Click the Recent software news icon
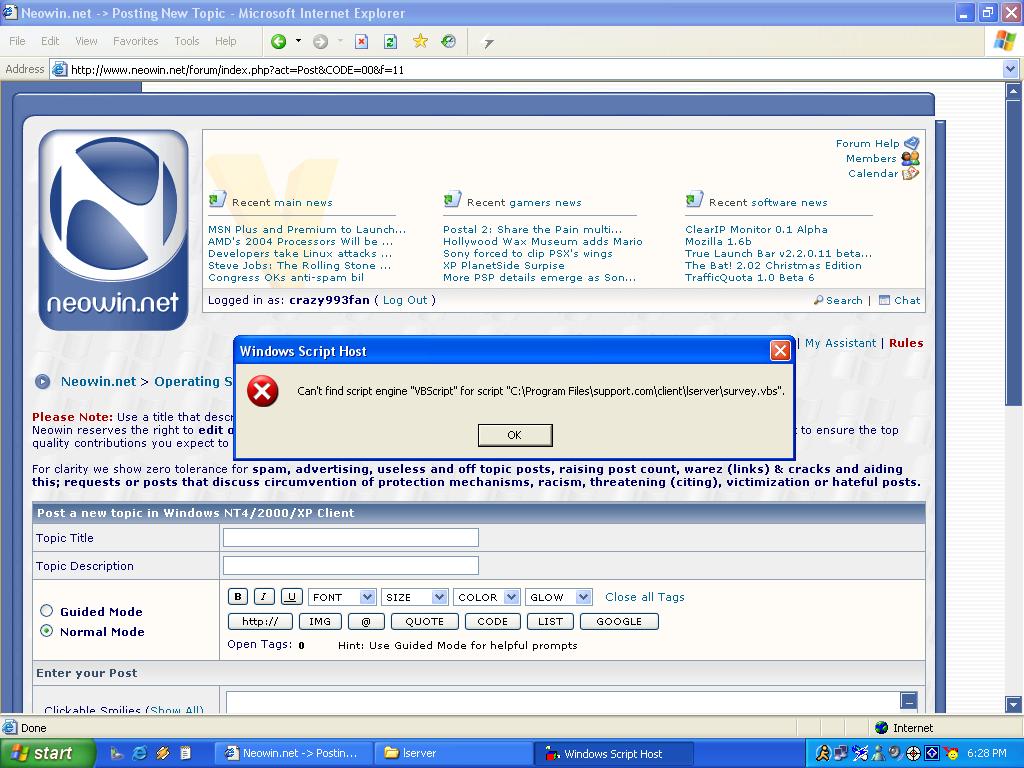The height and width of the screenshot is (768, 1024). pyautogui.click(x=694, y=199)
